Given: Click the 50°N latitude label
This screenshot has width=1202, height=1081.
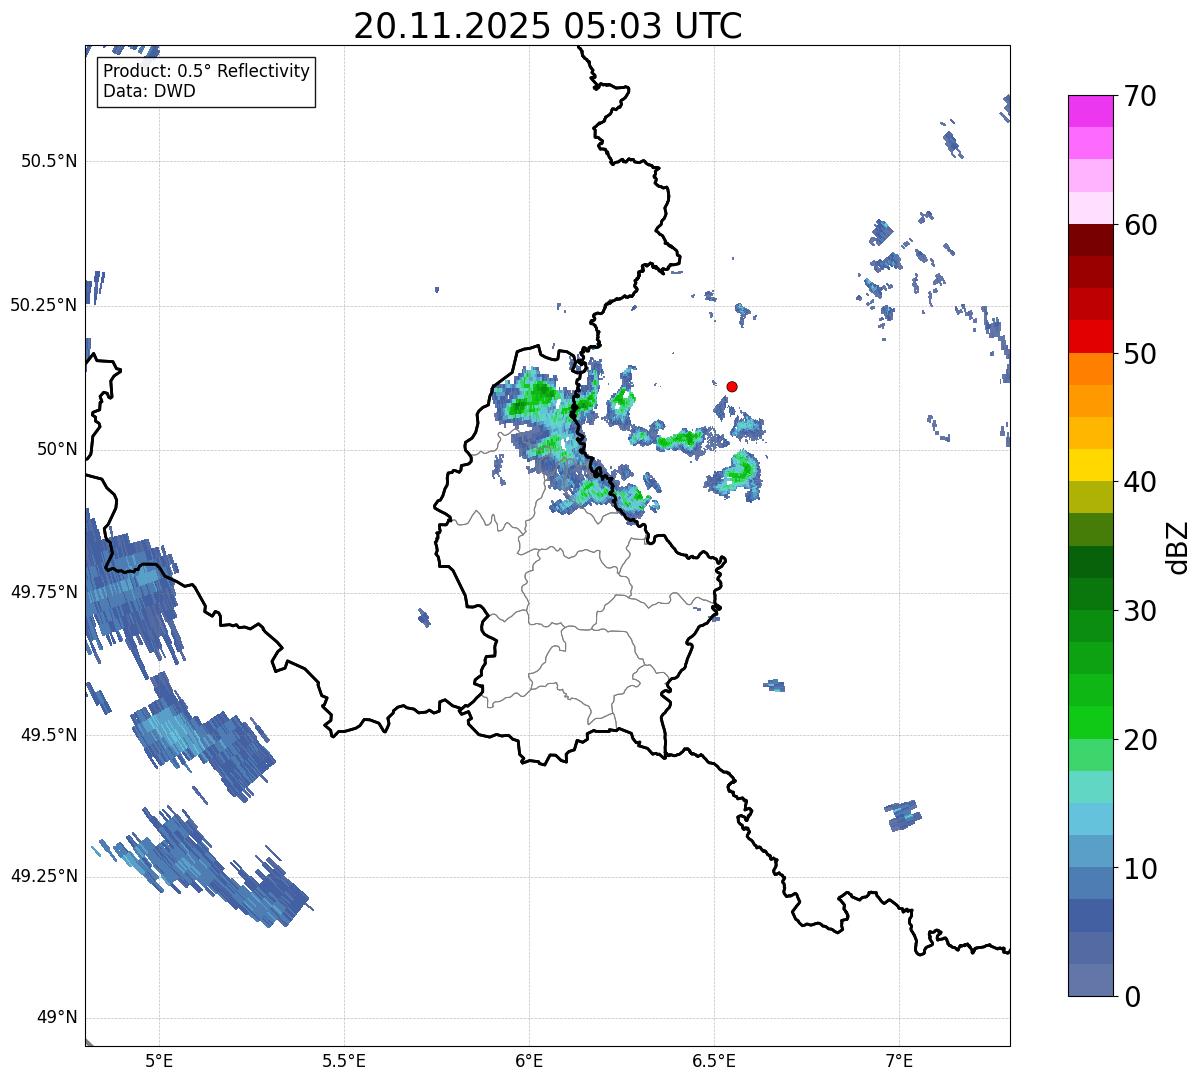Looking at the screenshot, I should click(58, 449).
